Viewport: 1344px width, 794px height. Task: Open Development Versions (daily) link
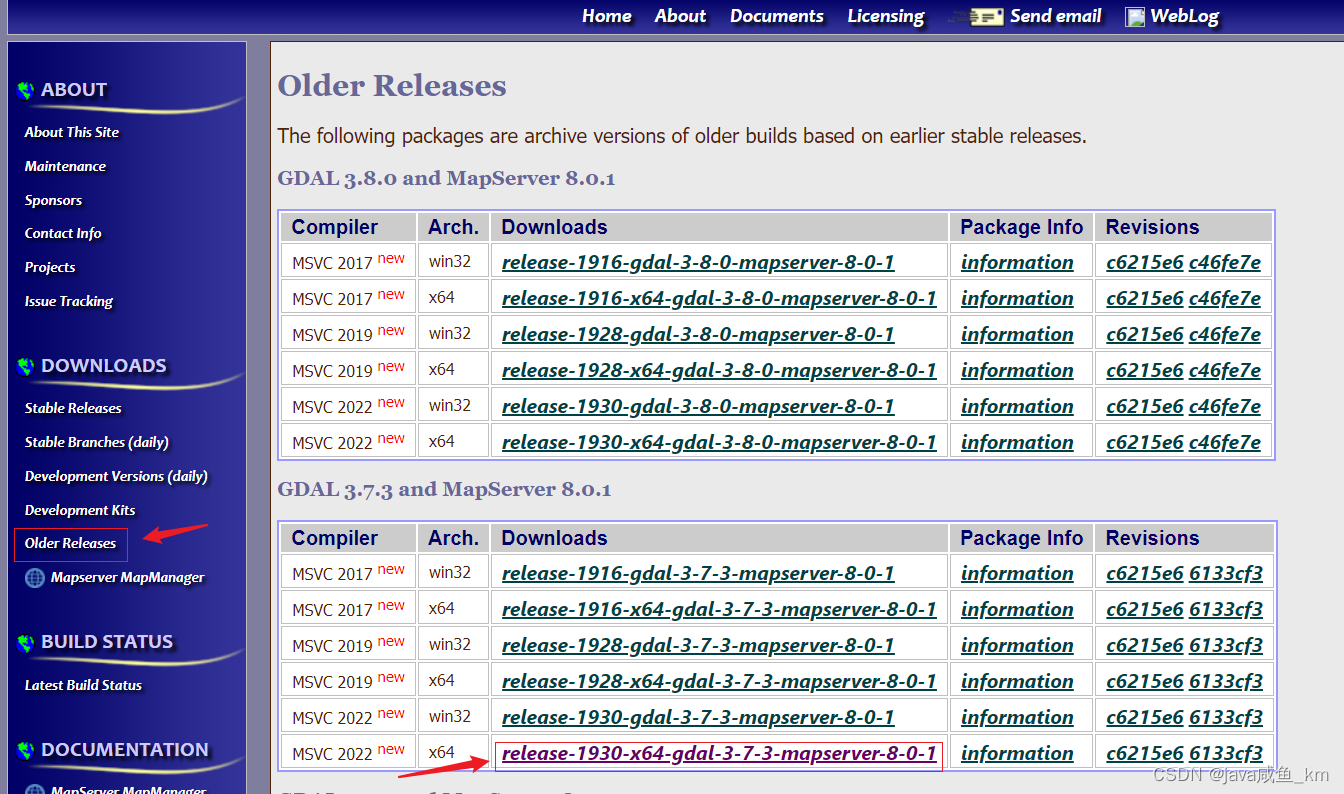tap(116, 476)
